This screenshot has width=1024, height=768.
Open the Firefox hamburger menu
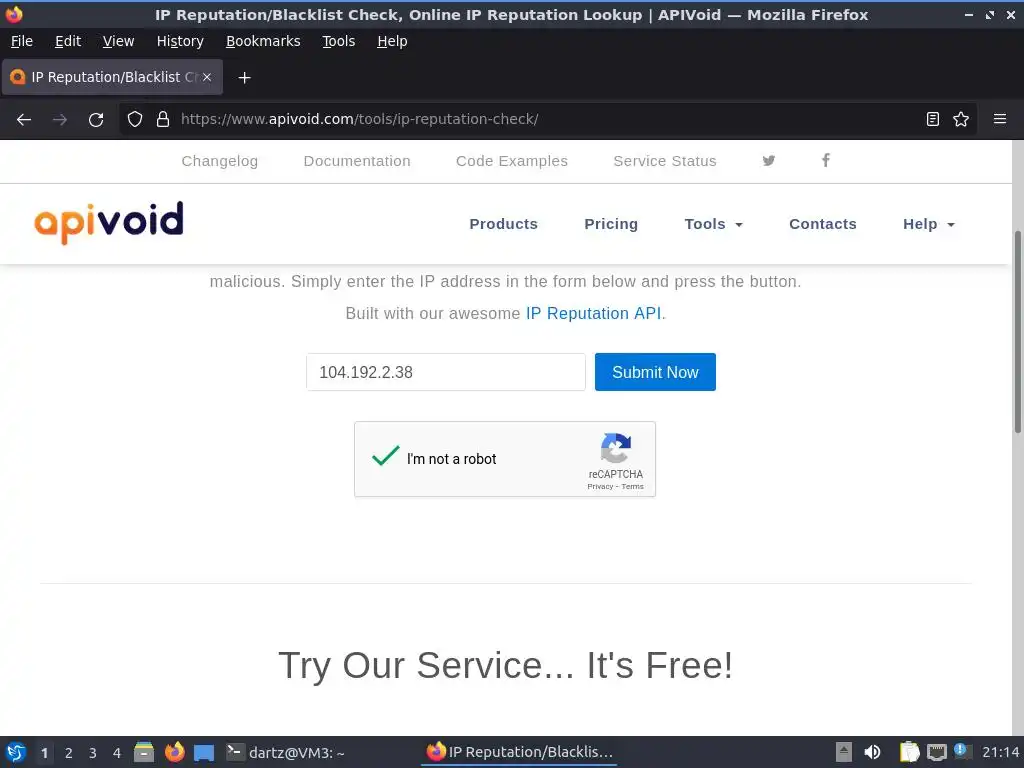point(1000,120)
